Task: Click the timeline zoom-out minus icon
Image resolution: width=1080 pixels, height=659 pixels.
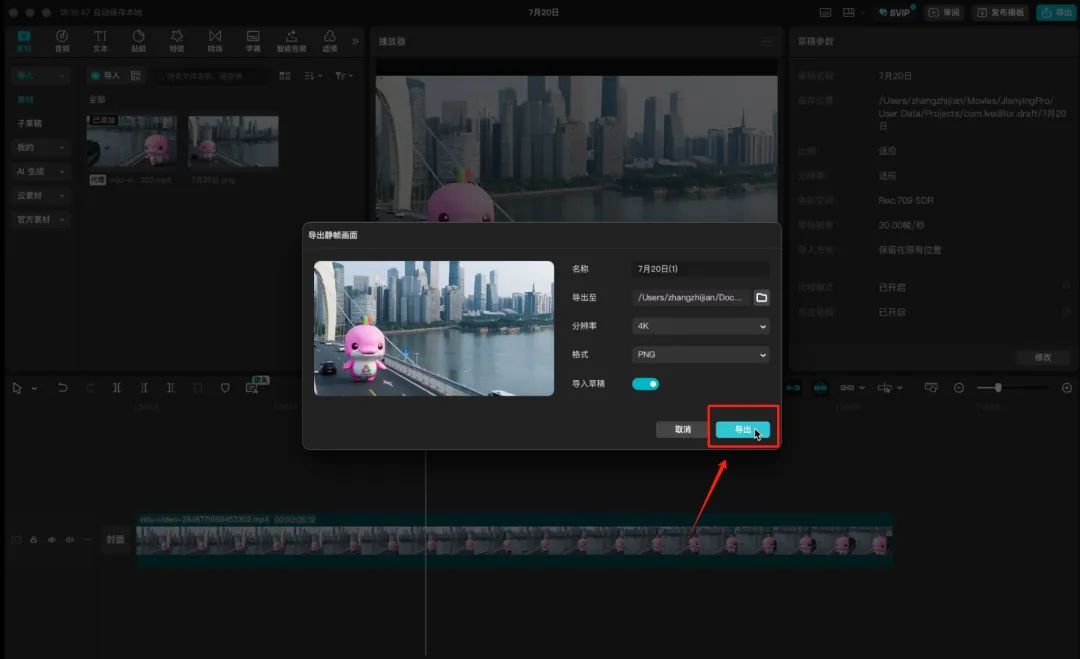Action: tap(959, 388)
